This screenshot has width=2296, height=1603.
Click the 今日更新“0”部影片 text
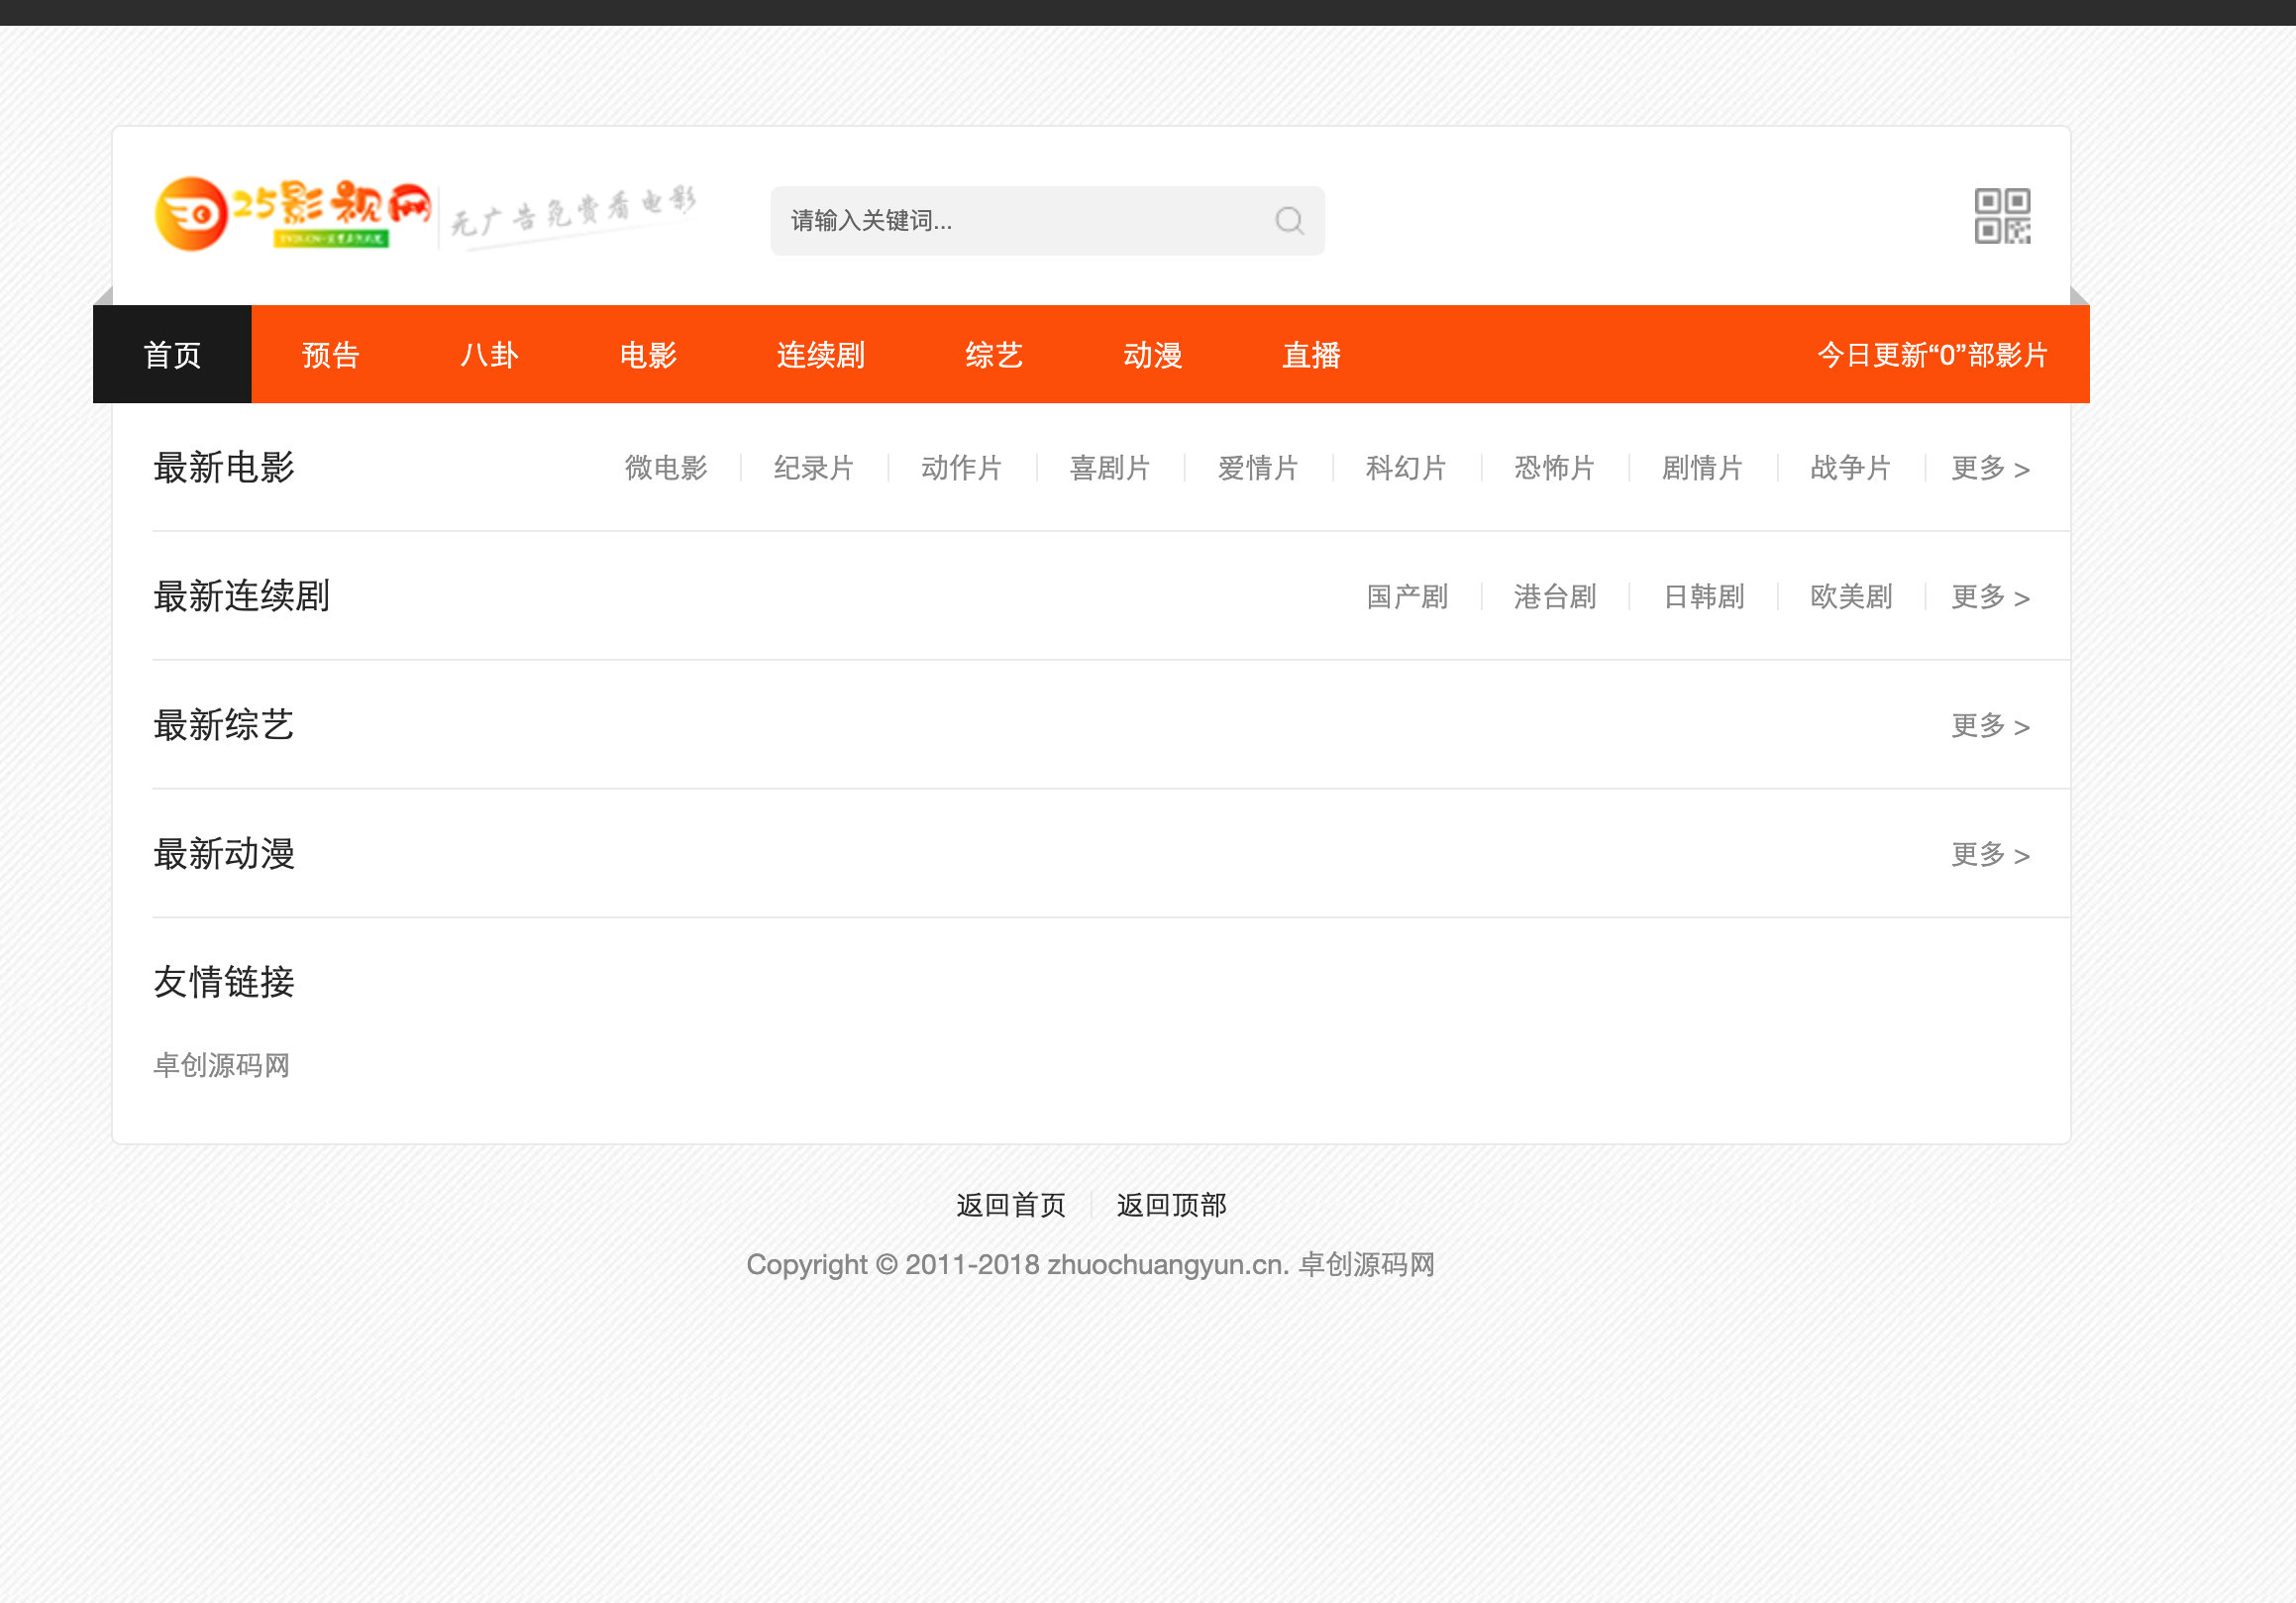point(1932,355)
